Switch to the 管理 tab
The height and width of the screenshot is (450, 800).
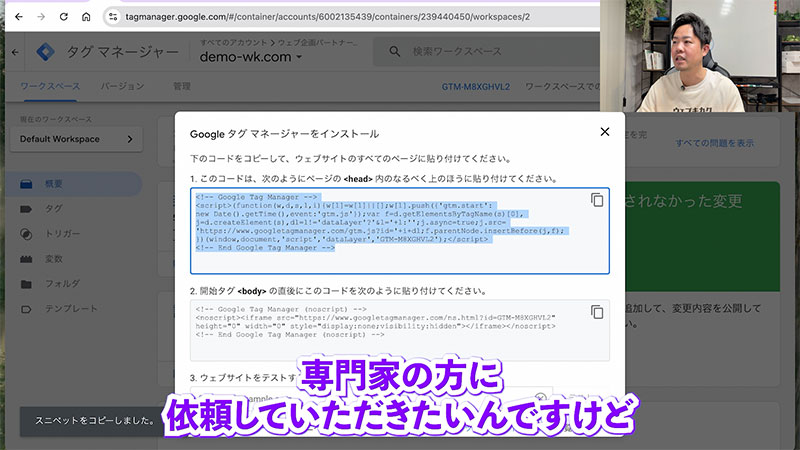click(181, 86)
